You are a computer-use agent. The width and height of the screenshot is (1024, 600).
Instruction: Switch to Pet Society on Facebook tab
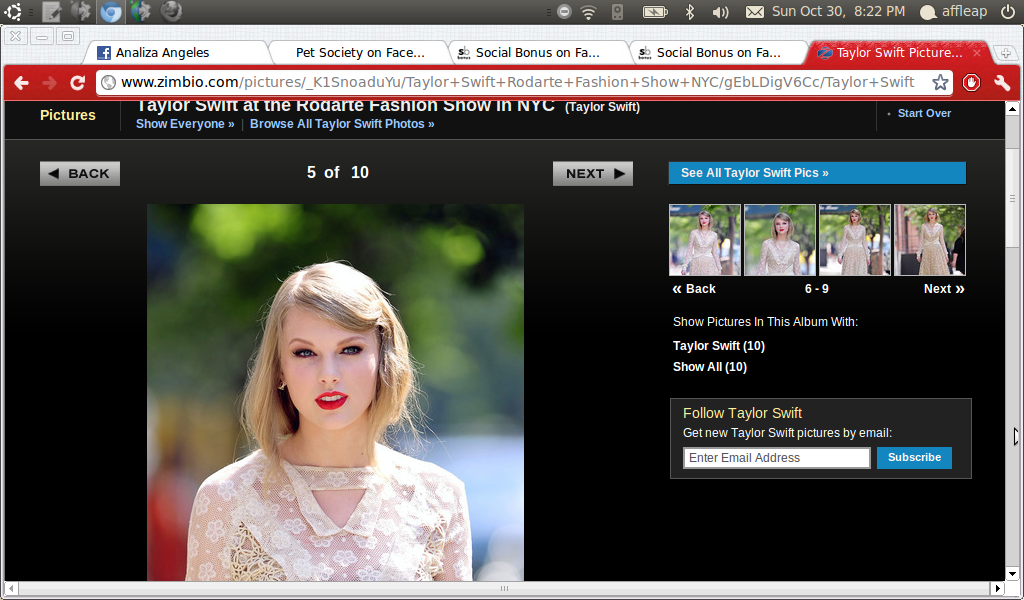[x=358, y=53]
